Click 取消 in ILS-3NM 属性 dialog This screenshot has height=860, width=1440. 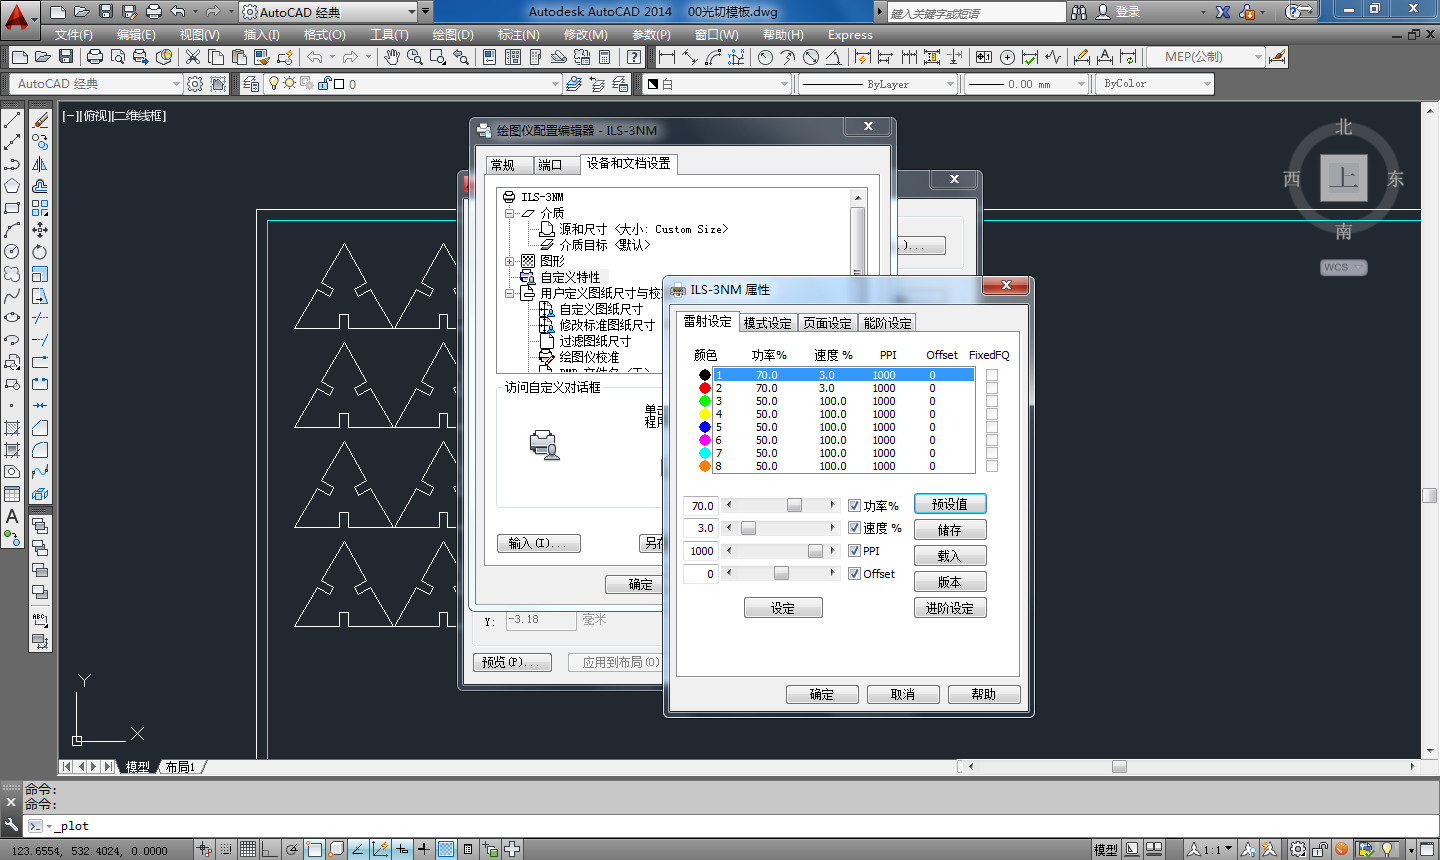point(903,694)
